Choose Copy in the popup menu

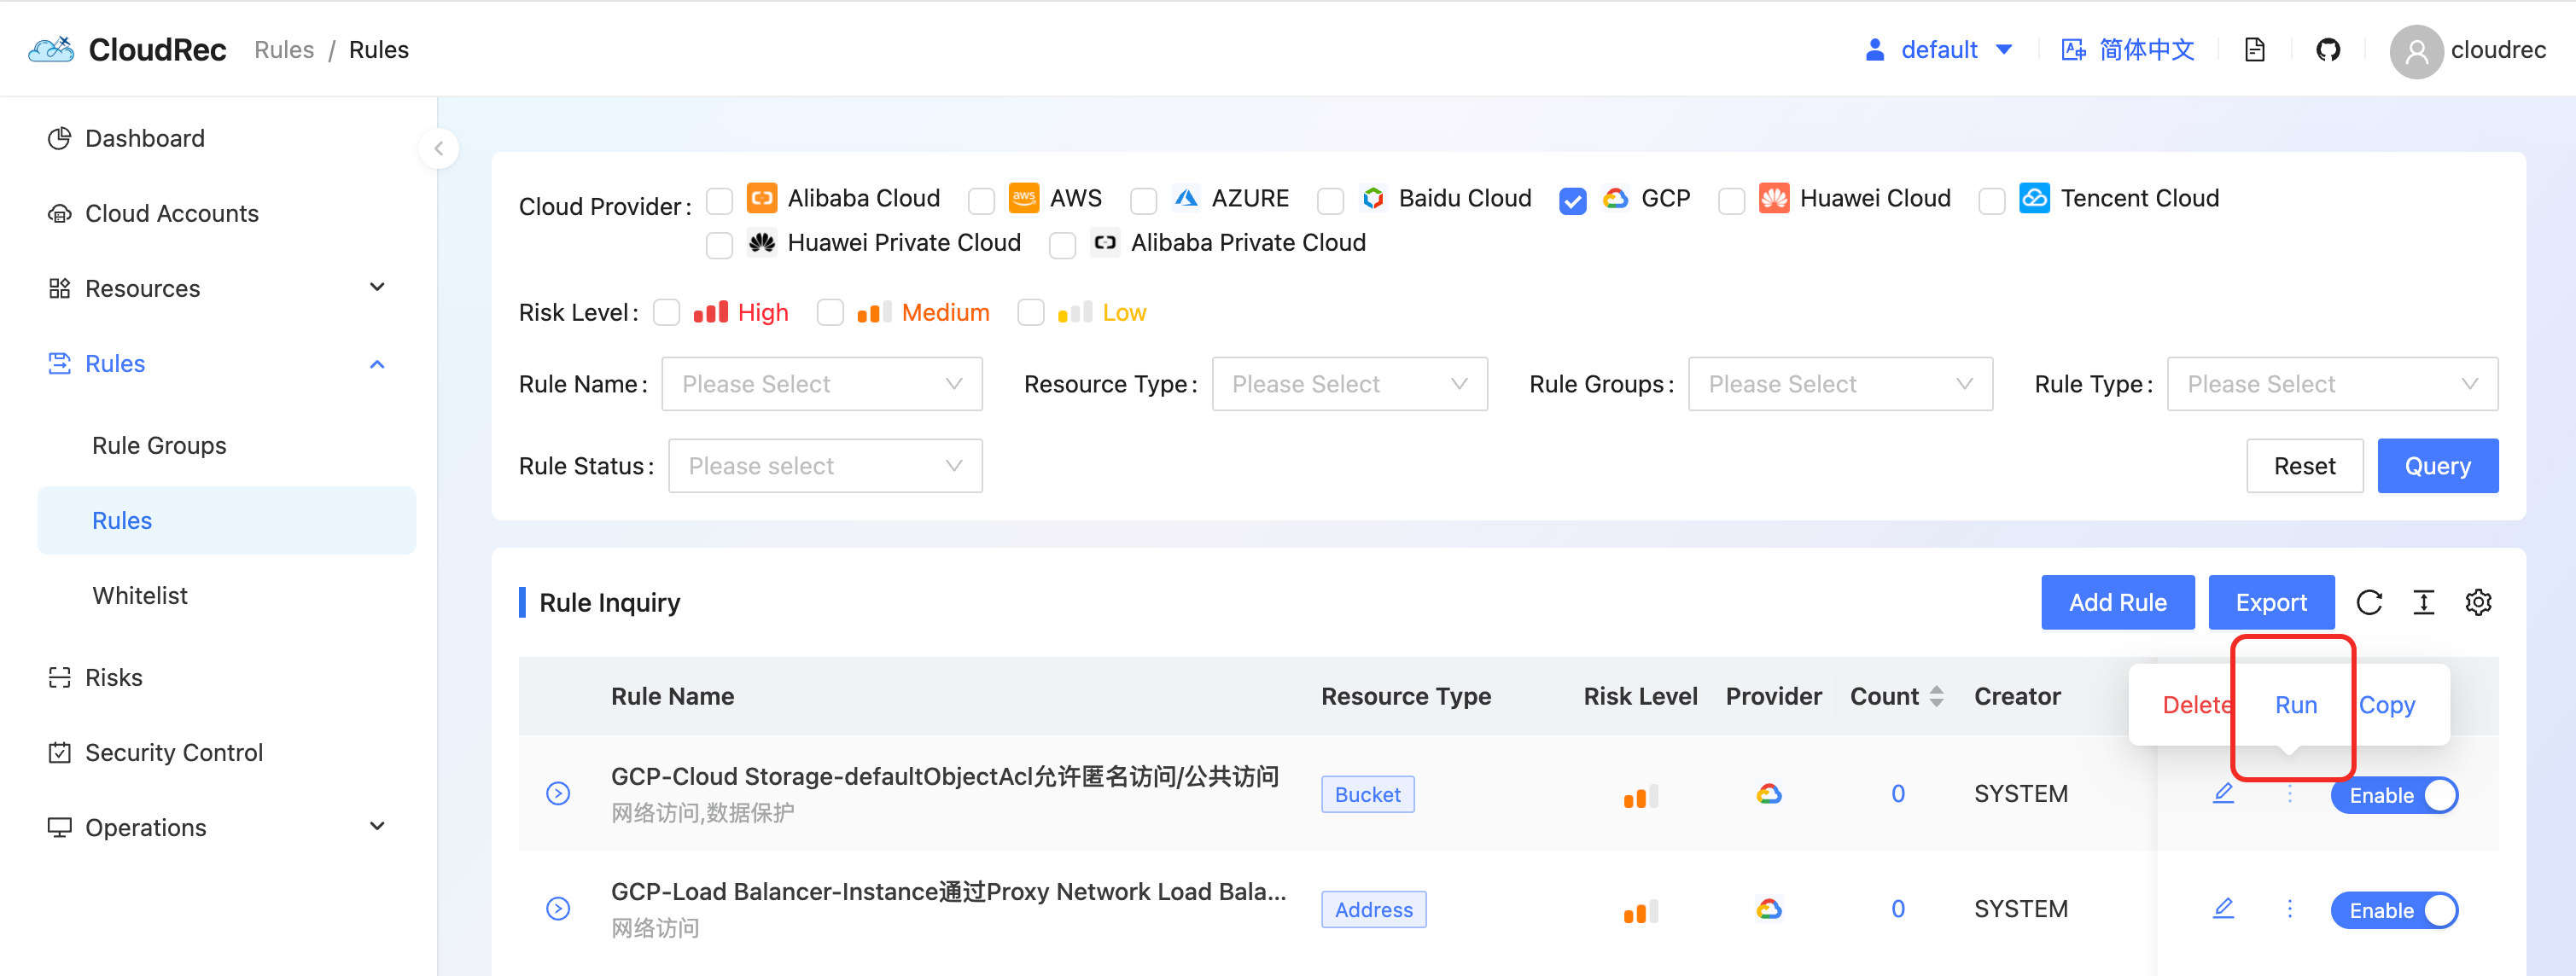pyautogui.click(x=2386, y=705)
